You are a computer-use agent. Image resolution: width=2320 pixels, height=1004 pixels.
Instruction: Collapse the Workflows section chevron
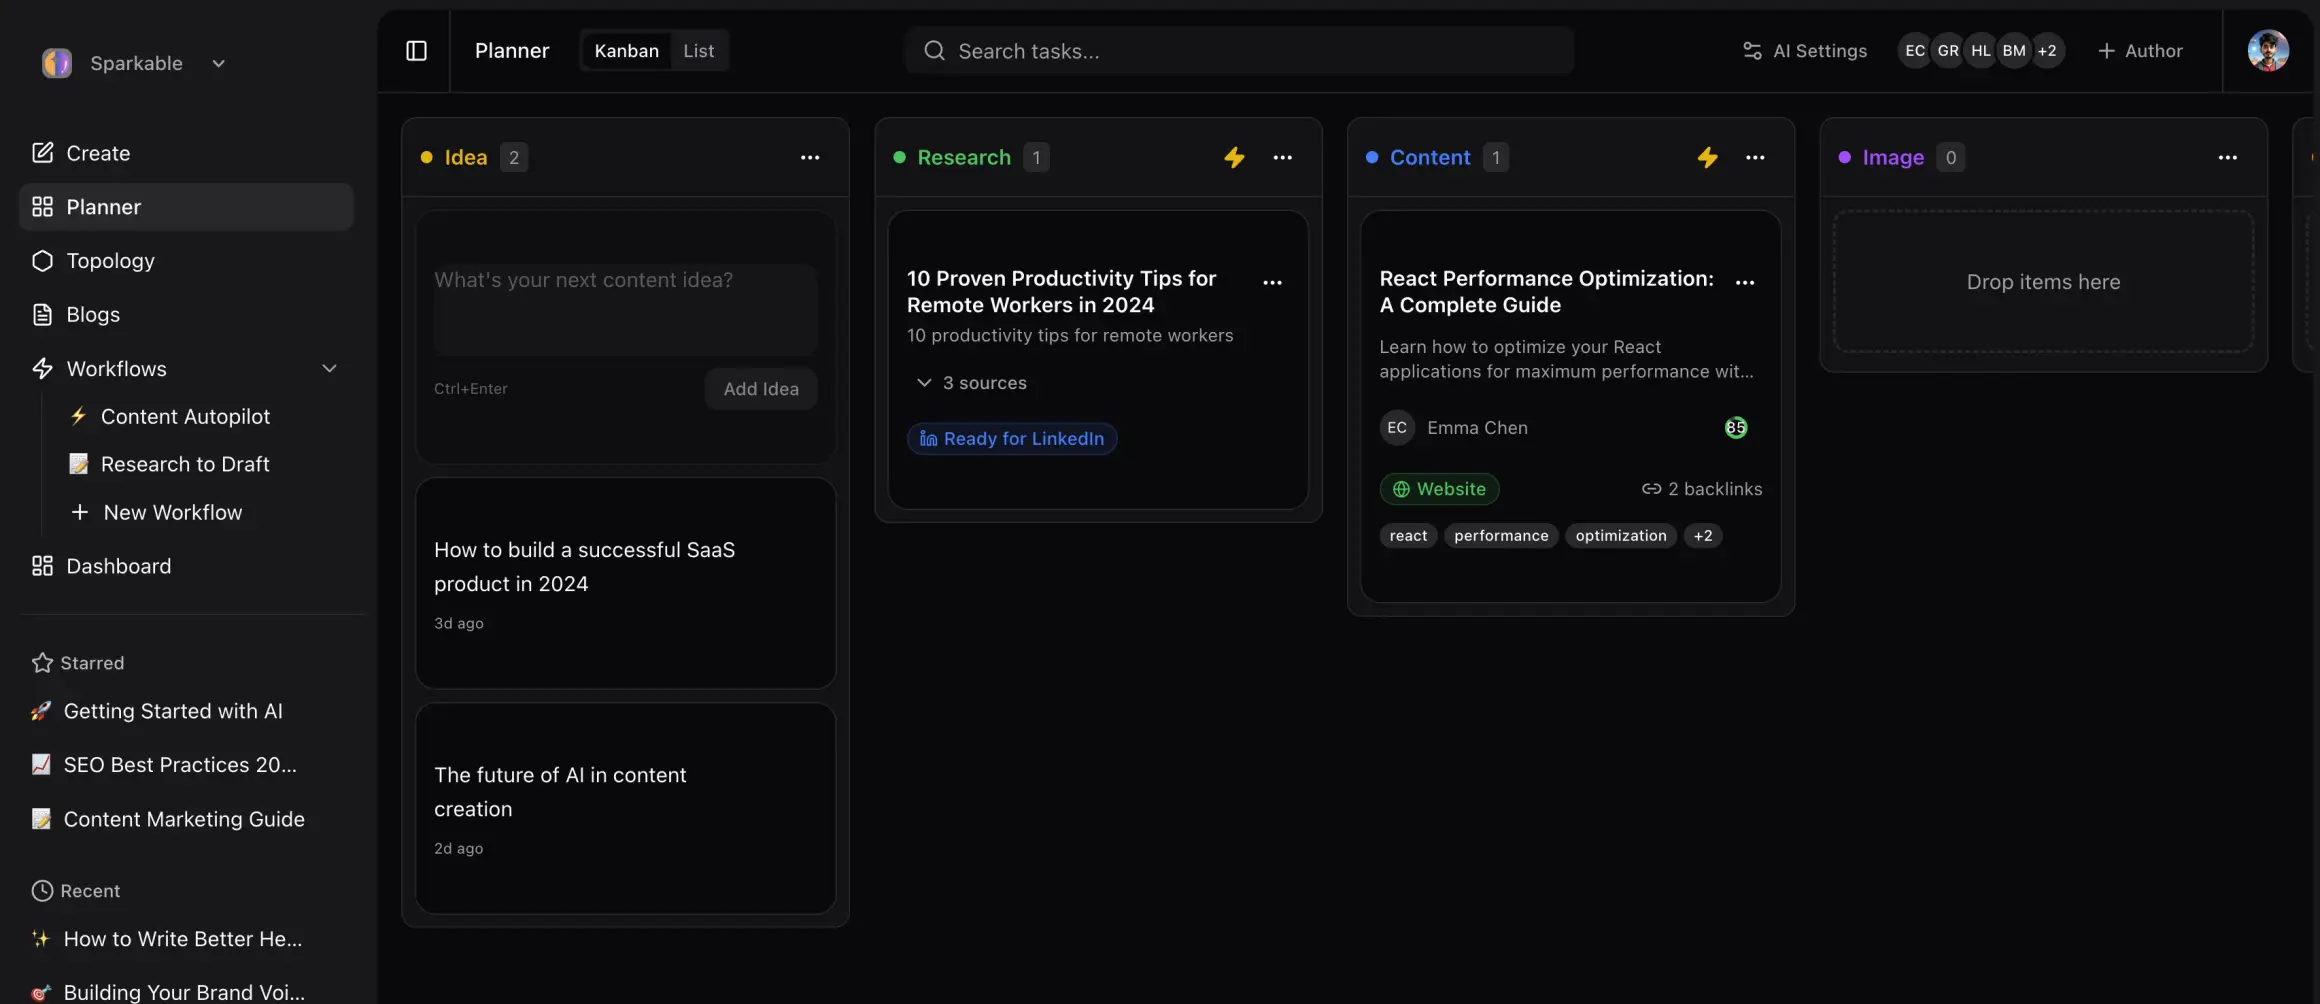coord(329,369)
